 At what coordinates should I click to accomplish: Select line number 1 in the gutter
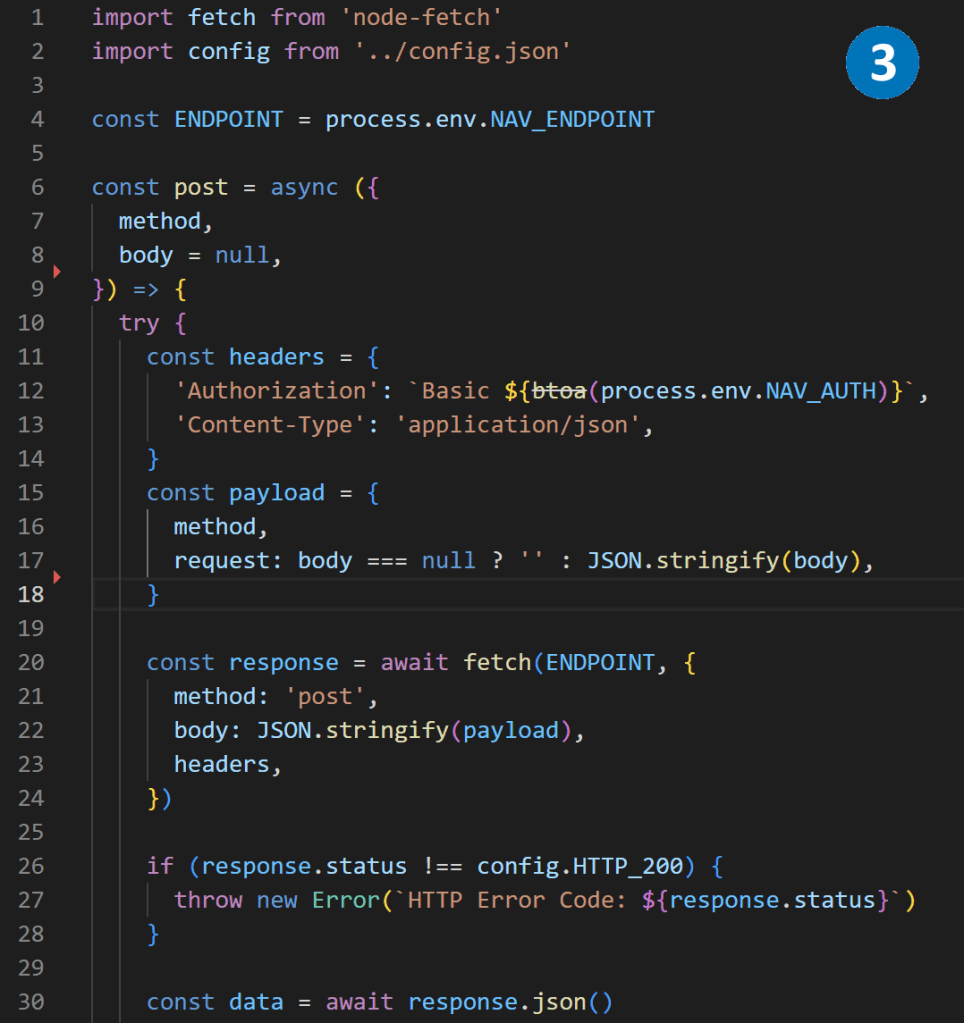[37, 17]
